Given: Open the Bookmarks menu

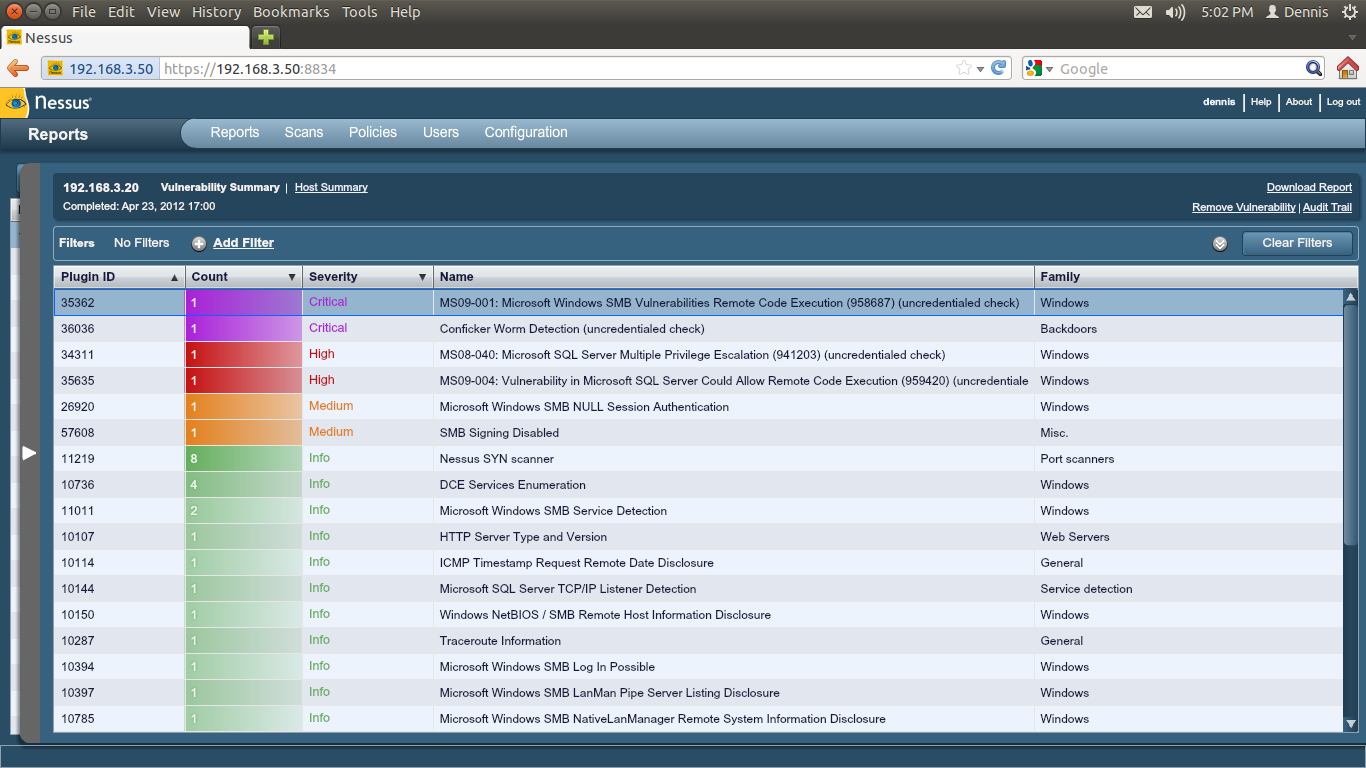Looking at the screenshot, I should [291, 12].
